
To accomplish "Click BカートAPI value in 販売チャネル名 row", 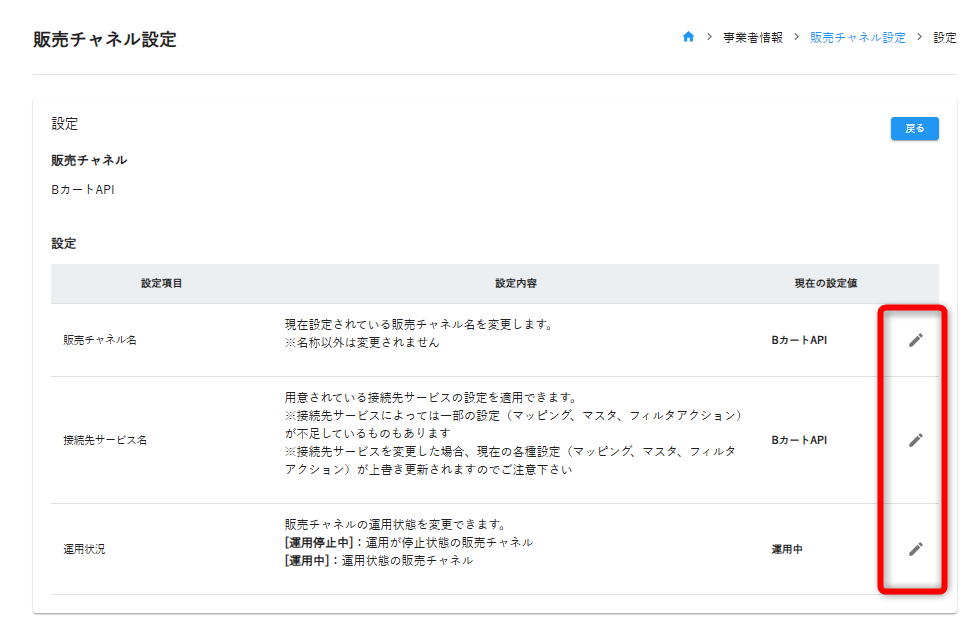I will pos(799,340).
